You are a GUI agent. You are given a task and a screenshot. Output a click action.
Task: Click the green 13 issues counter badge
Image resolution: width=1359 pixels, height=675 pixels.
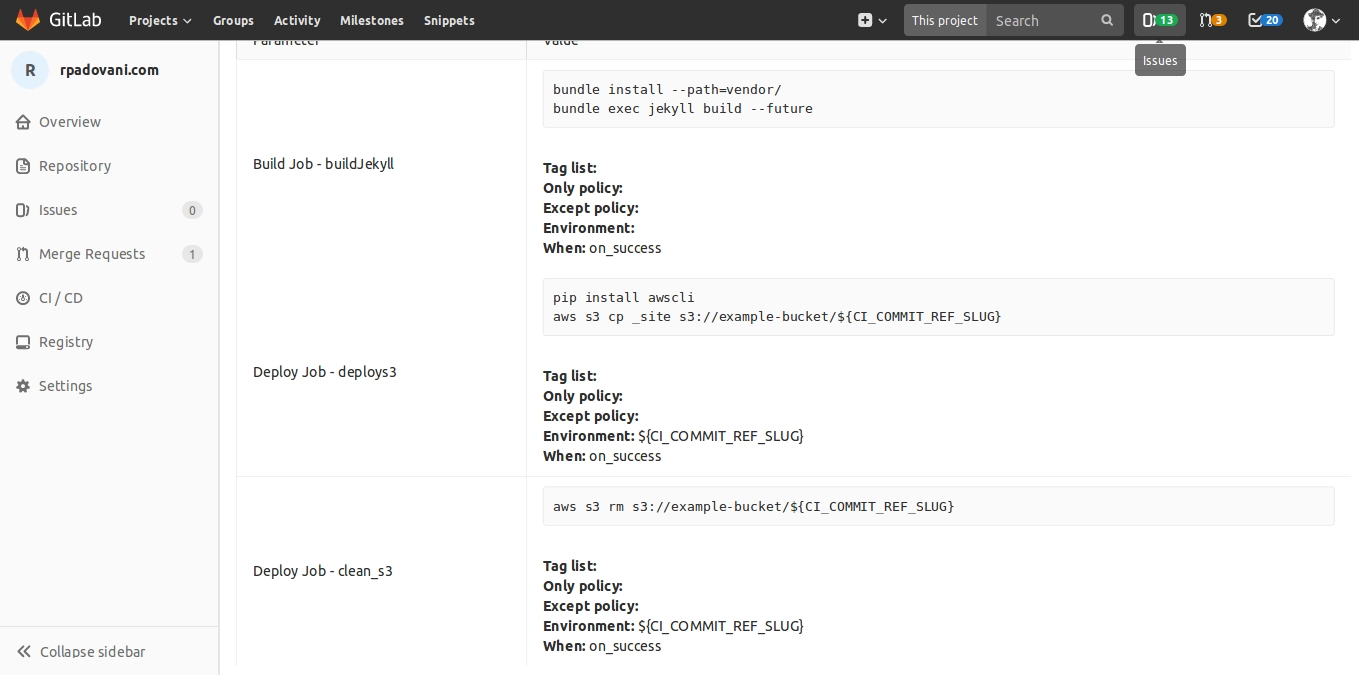pyautogui.click(x=1167, y=20)
